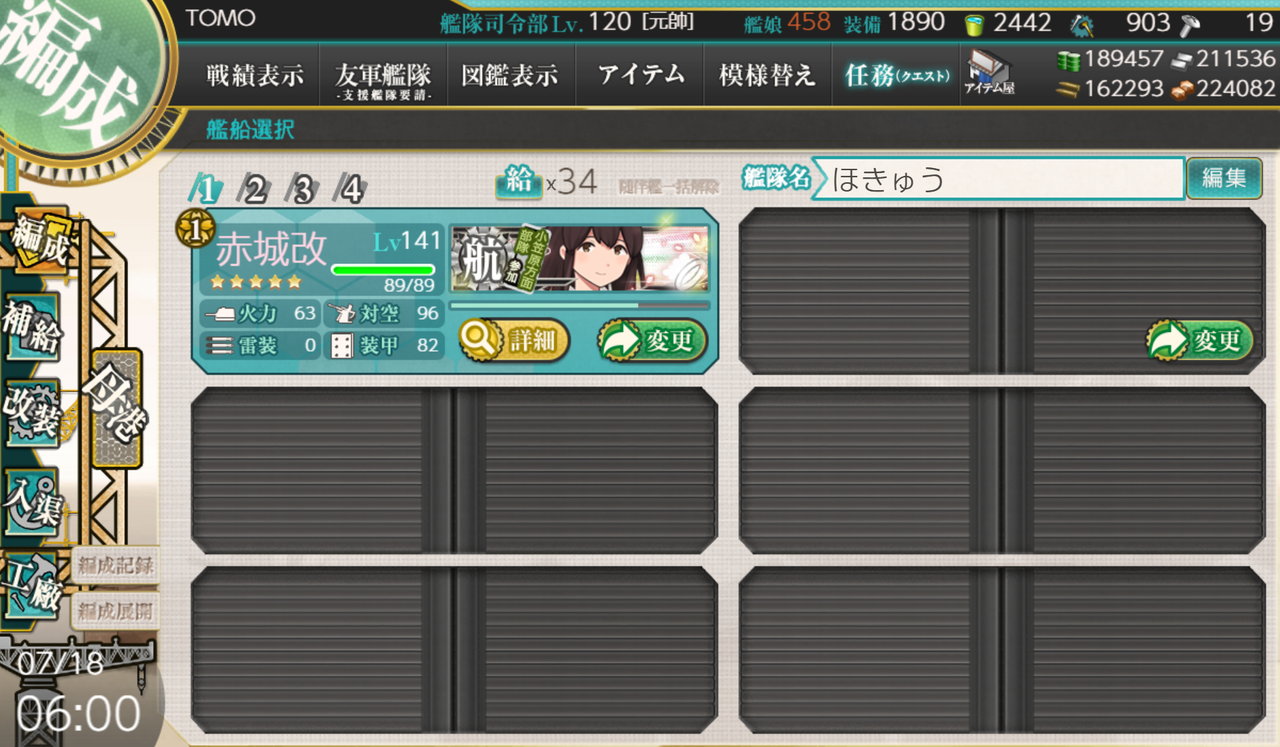The height and width of the screenshot is (747, 1280).
Task: Click 赤城改 ship banner thumbnail
Action: coord(580,259)
